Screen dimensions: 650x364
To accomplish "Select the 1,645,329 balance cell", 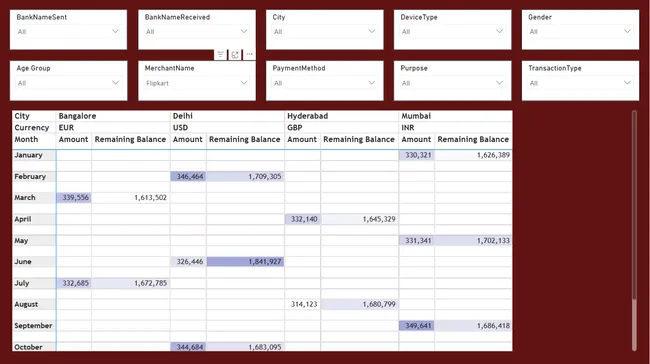I will [x=359, y=219].
